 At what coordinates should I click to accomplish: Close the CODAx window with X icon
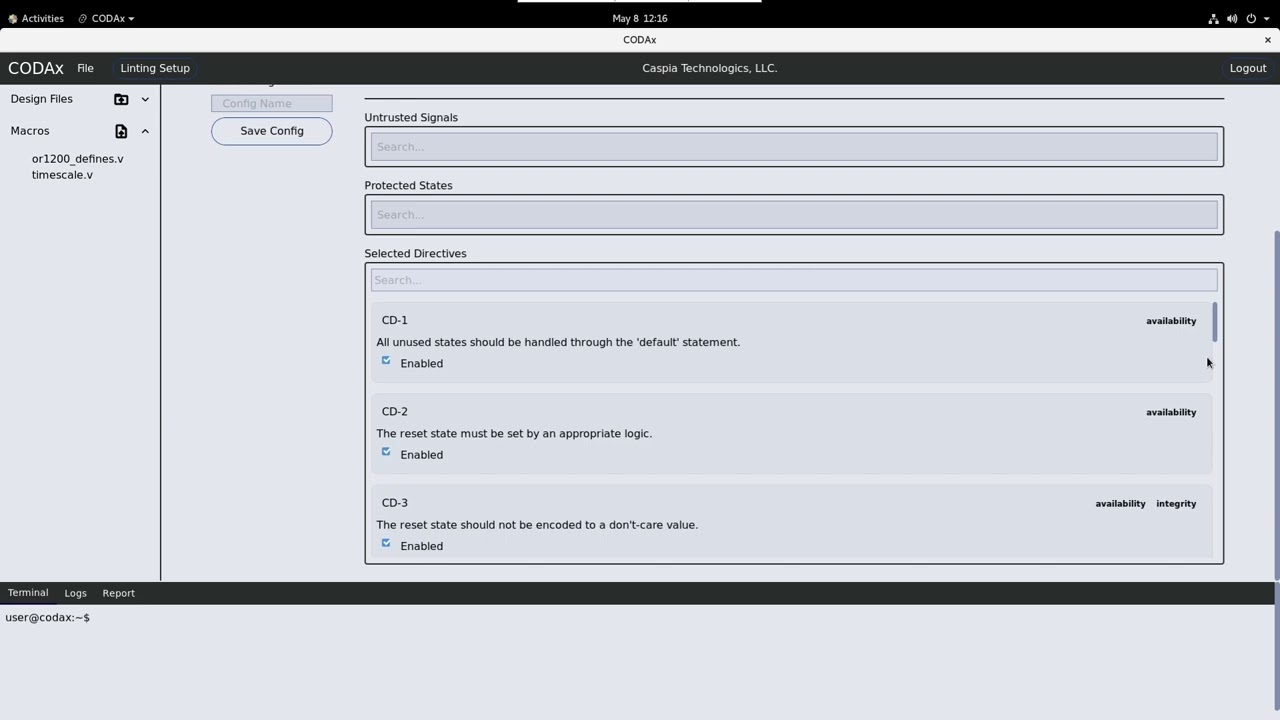tap(1267, 40)
